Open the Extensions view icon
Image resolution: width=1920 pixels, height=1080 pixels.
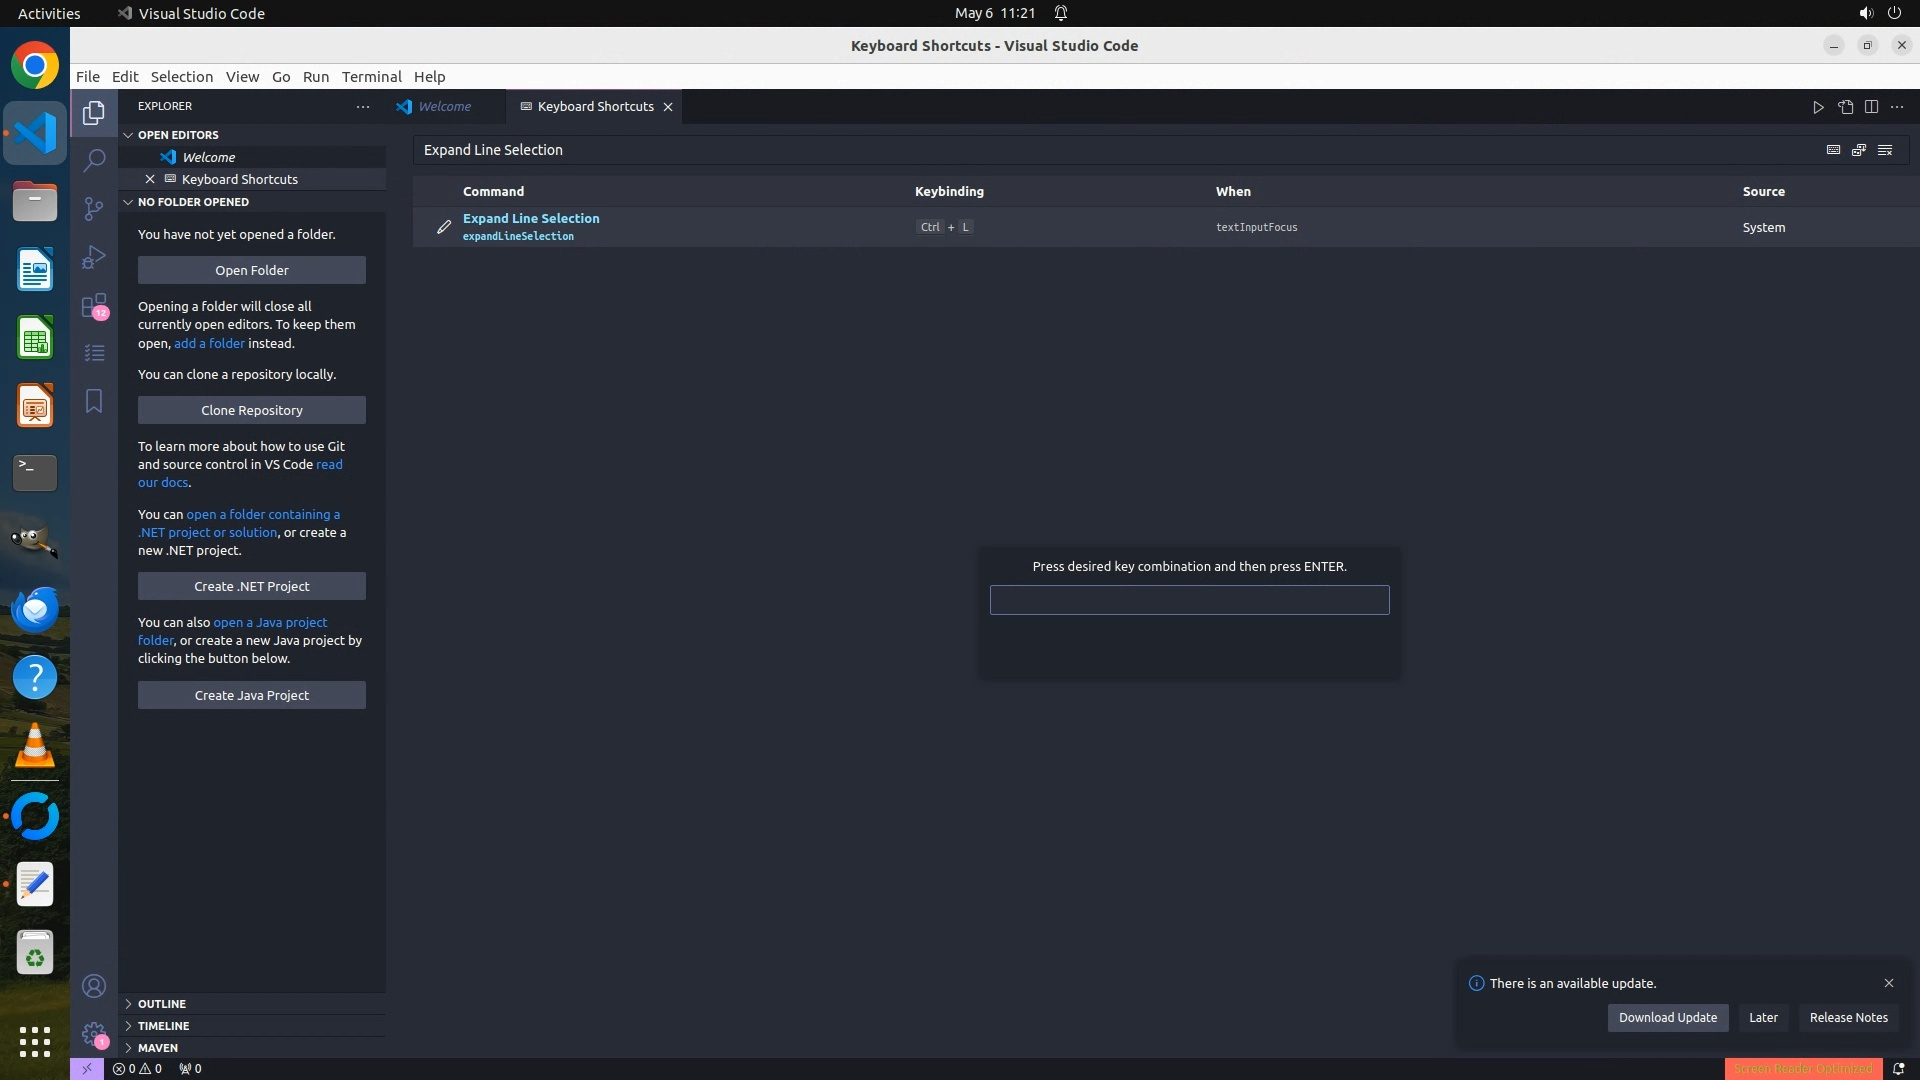94,305
